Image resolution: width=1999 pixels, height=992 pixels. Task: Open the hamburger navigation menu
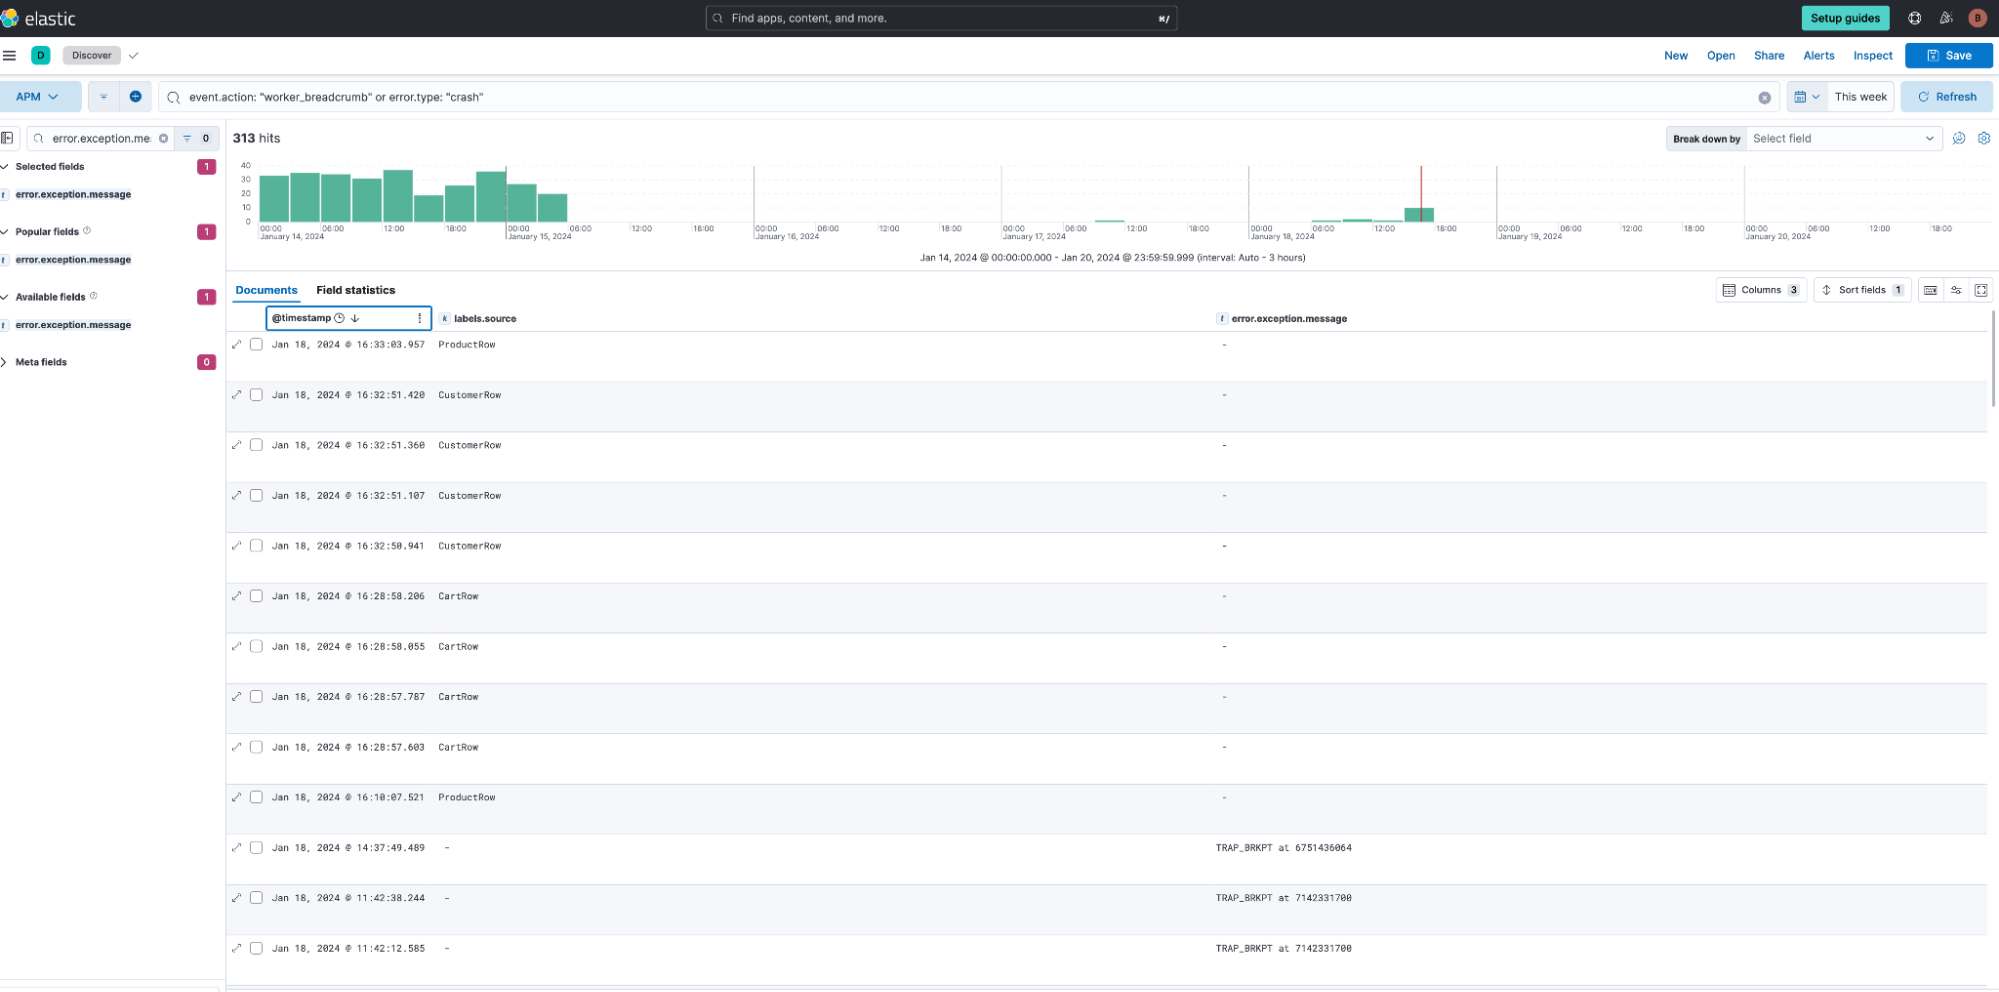(x=10, y=56)
